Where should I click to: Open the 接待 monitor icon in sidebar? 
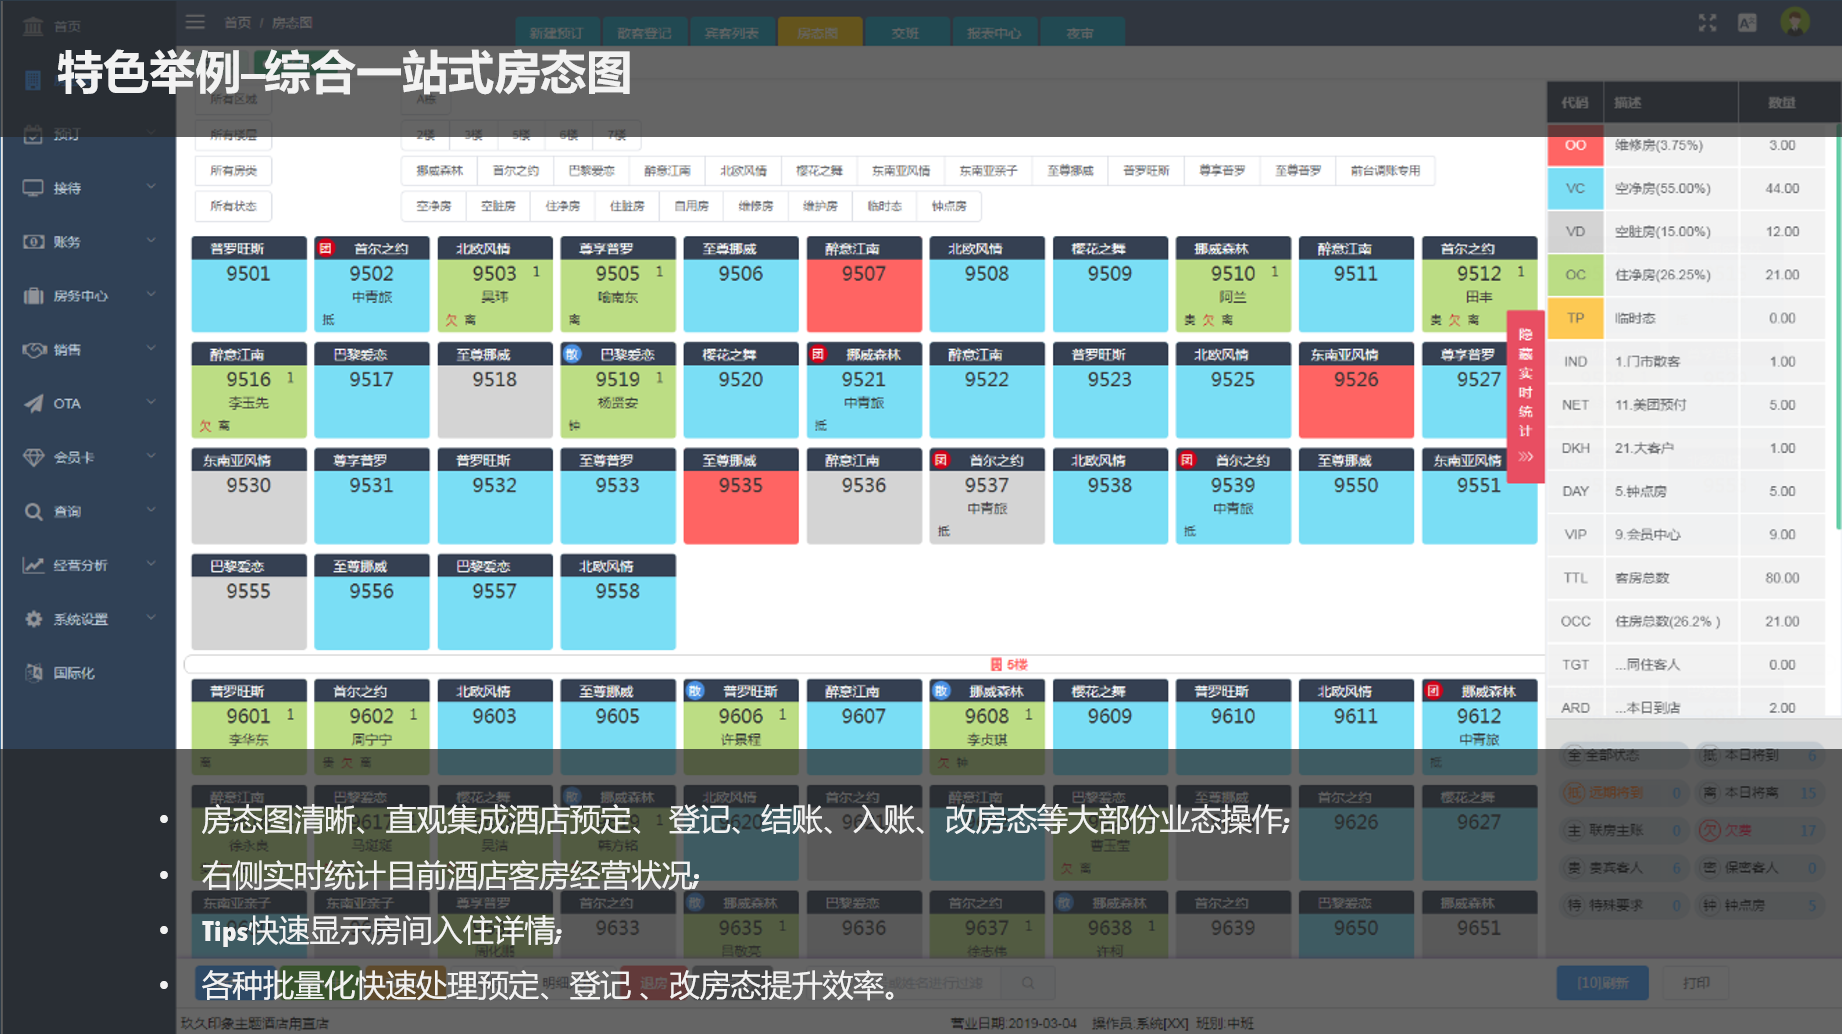tap(33, 188)
